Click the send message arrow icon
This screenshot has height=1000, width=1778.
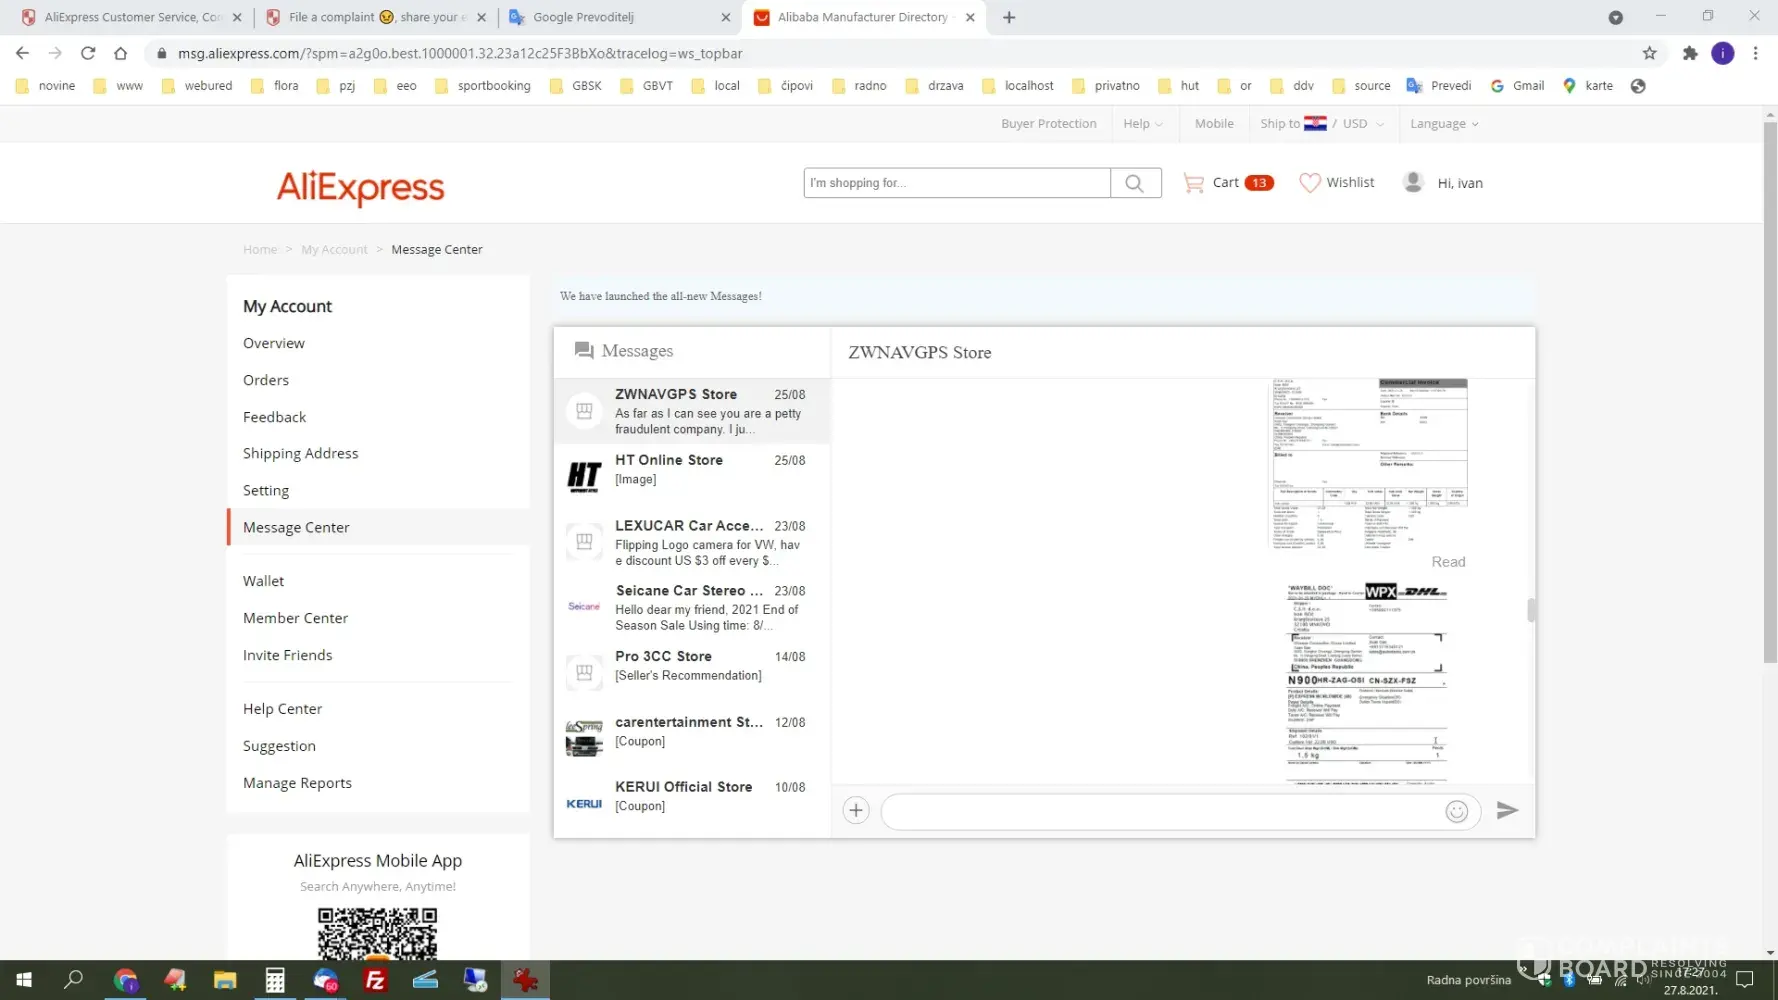[x=1506, y=810]
